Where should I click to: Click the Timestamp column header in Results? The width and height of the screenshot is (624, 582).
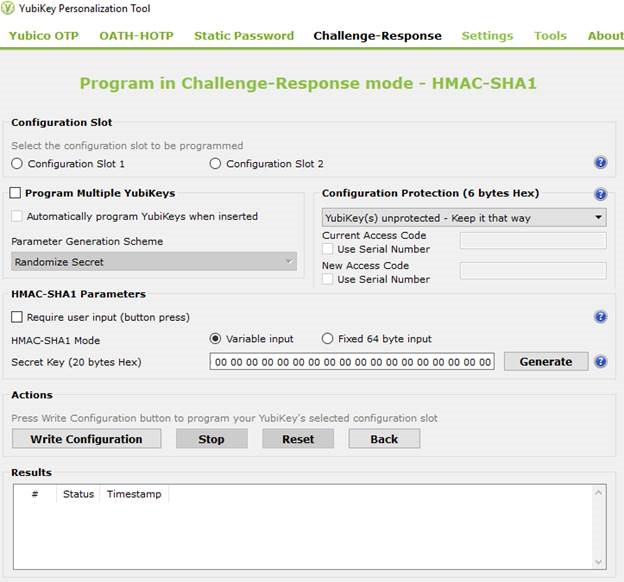point(134,494)
